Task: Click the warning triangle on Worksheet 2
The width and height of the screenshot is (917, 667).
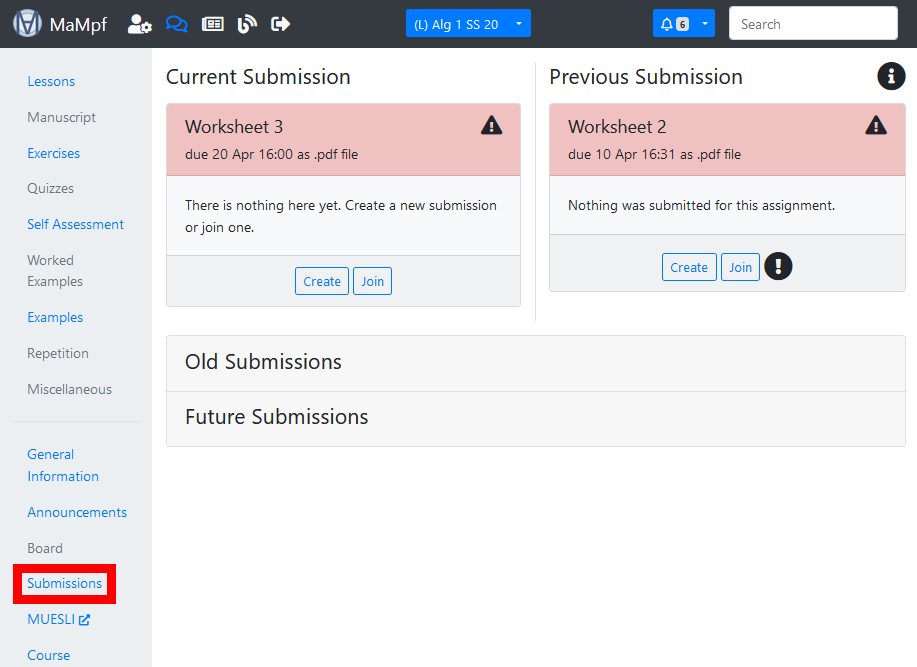Action: (x=876, y=125)
